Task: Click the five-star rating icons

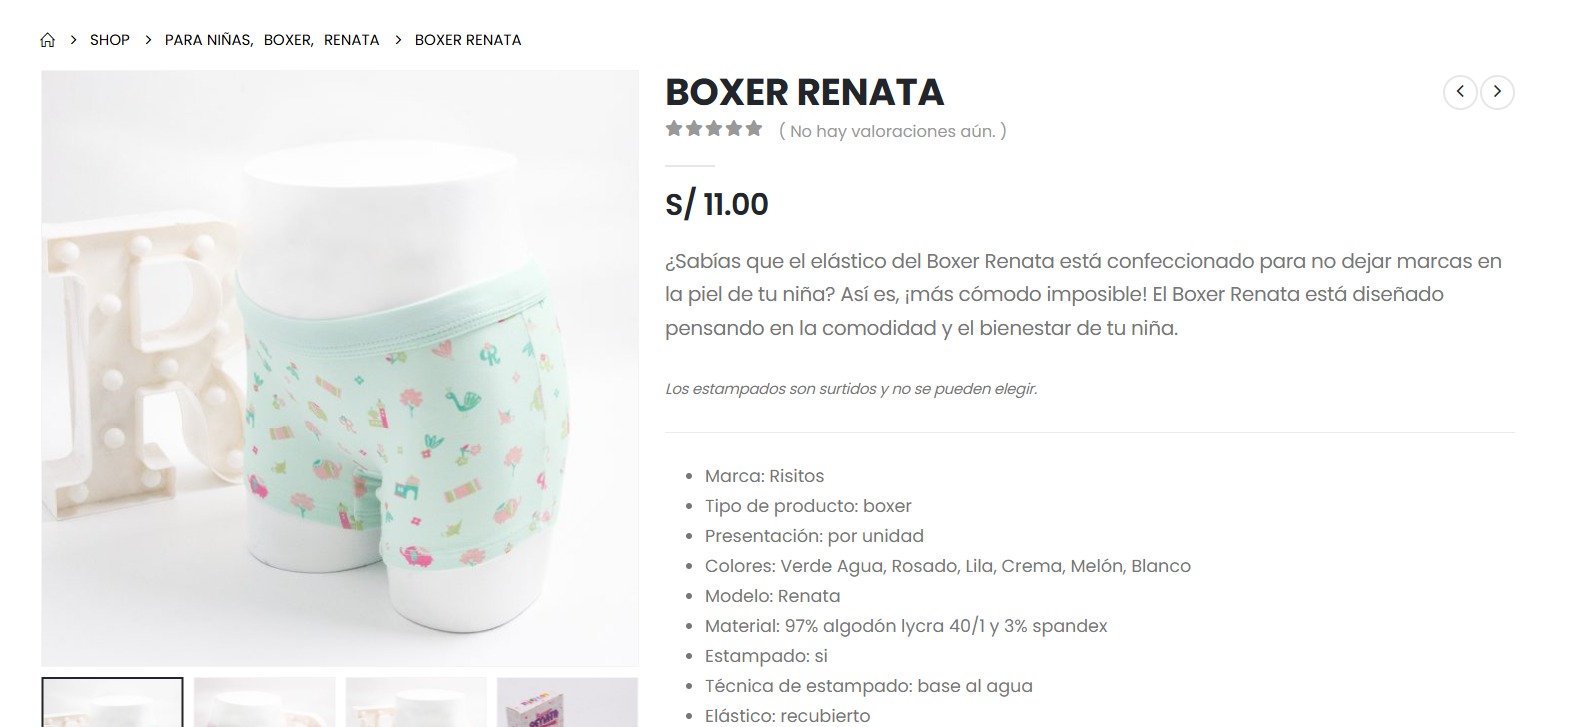Action: (x=714, y=129)
